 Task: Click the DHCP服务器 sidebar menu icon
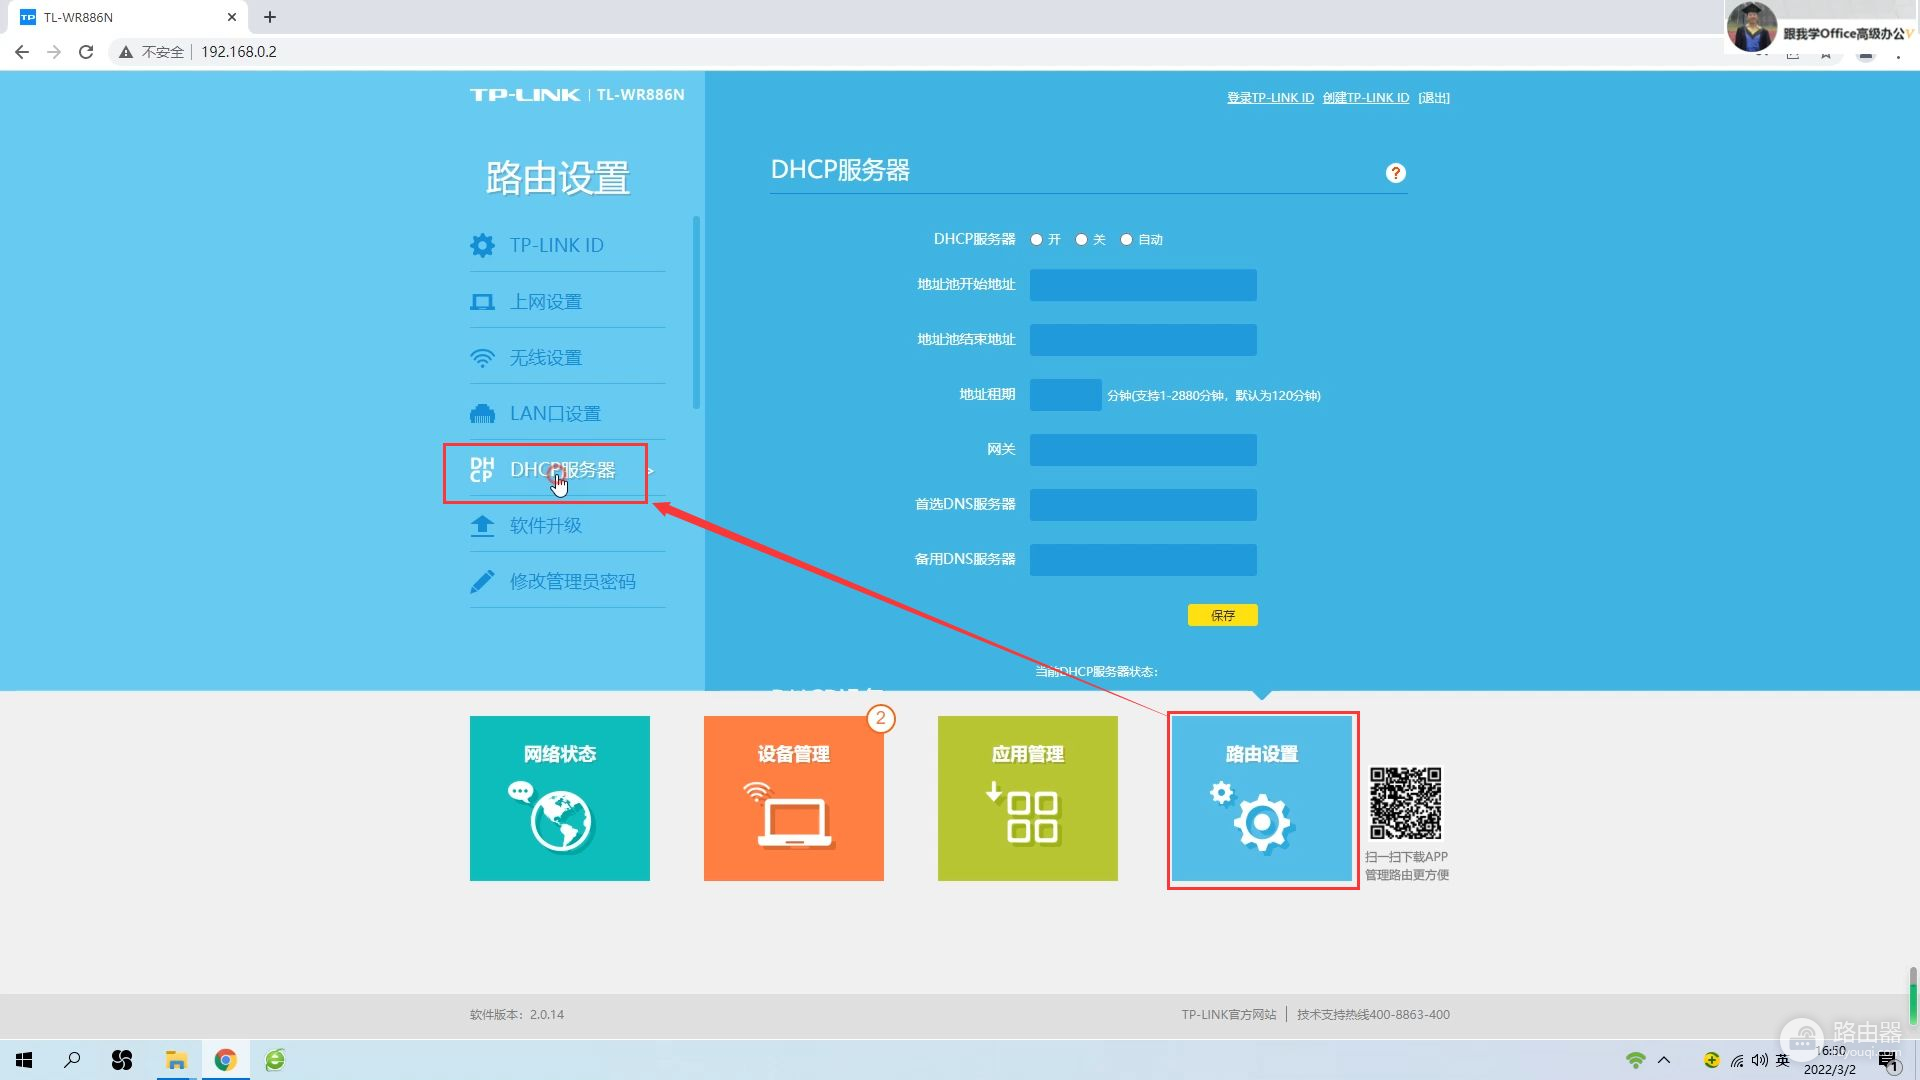coord(481,469)
